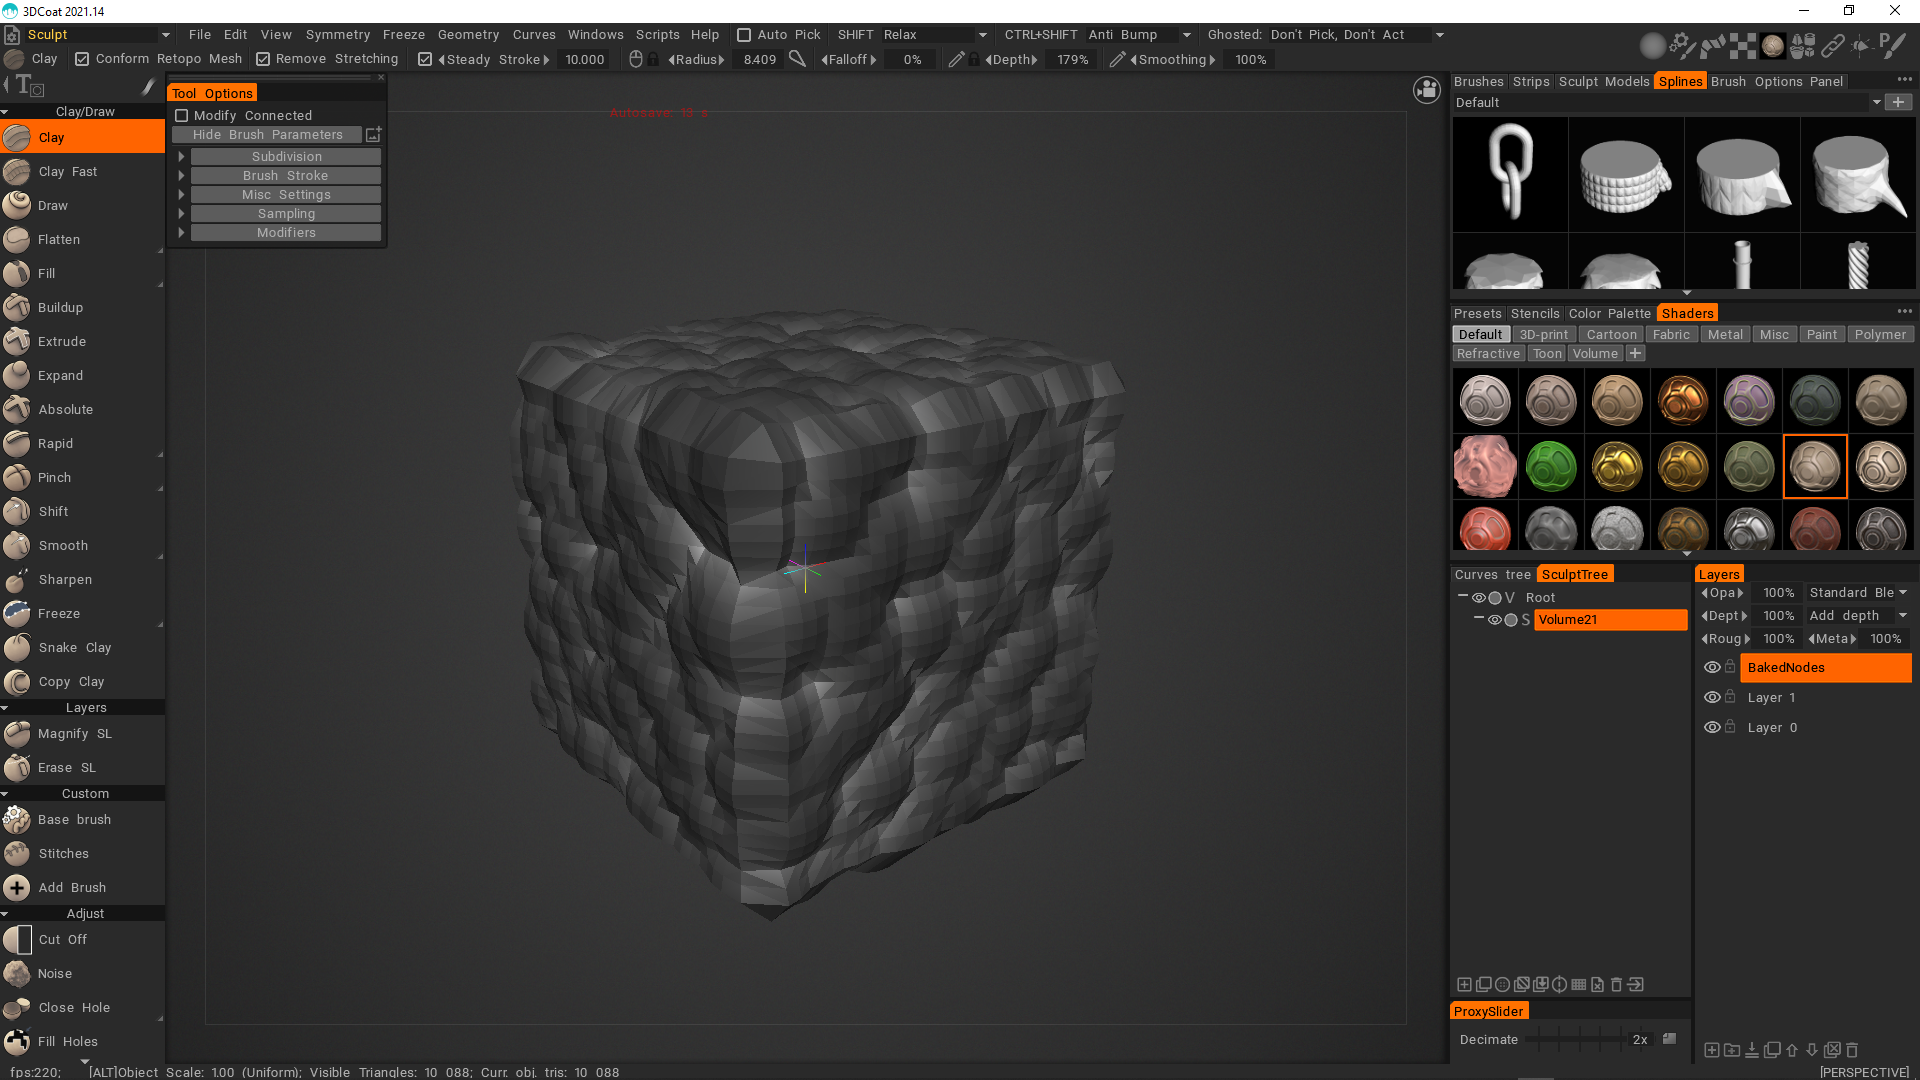Image resolution: width=1920 pixels, height=1080 pixels.
Task: Select the Snake Clay brush tool
Action: pos(74,648)
